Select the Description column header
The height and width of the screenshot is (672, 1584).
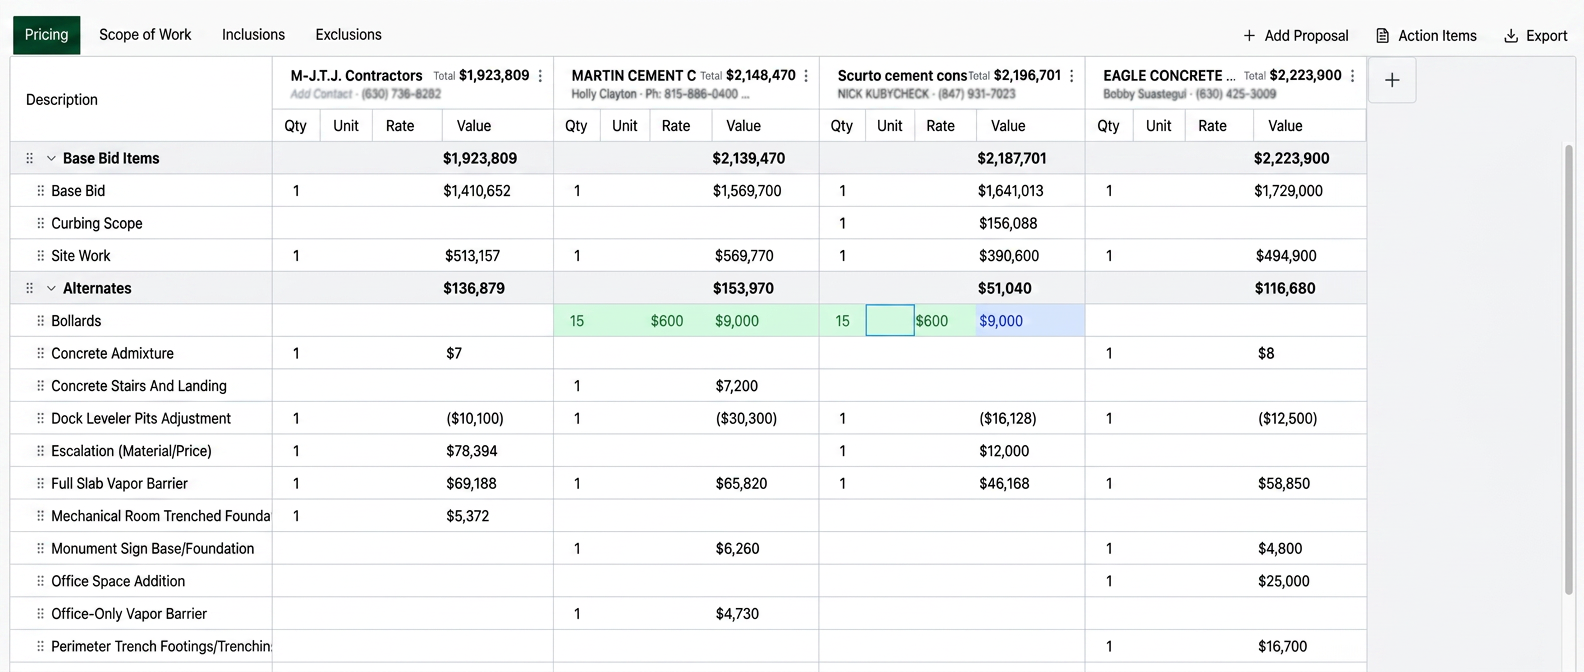tap(62, 100)
